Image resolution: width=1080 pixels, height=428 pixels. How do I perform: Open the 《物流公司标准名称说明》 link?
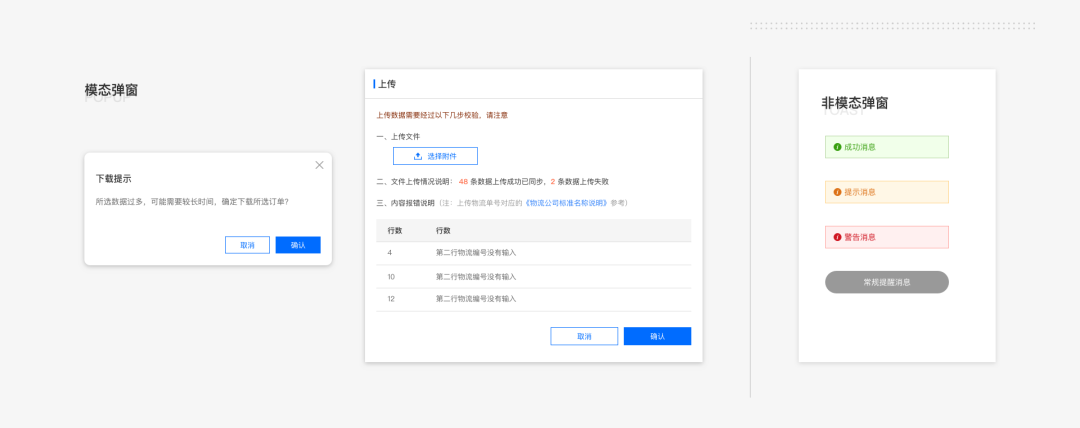(566, 203)
